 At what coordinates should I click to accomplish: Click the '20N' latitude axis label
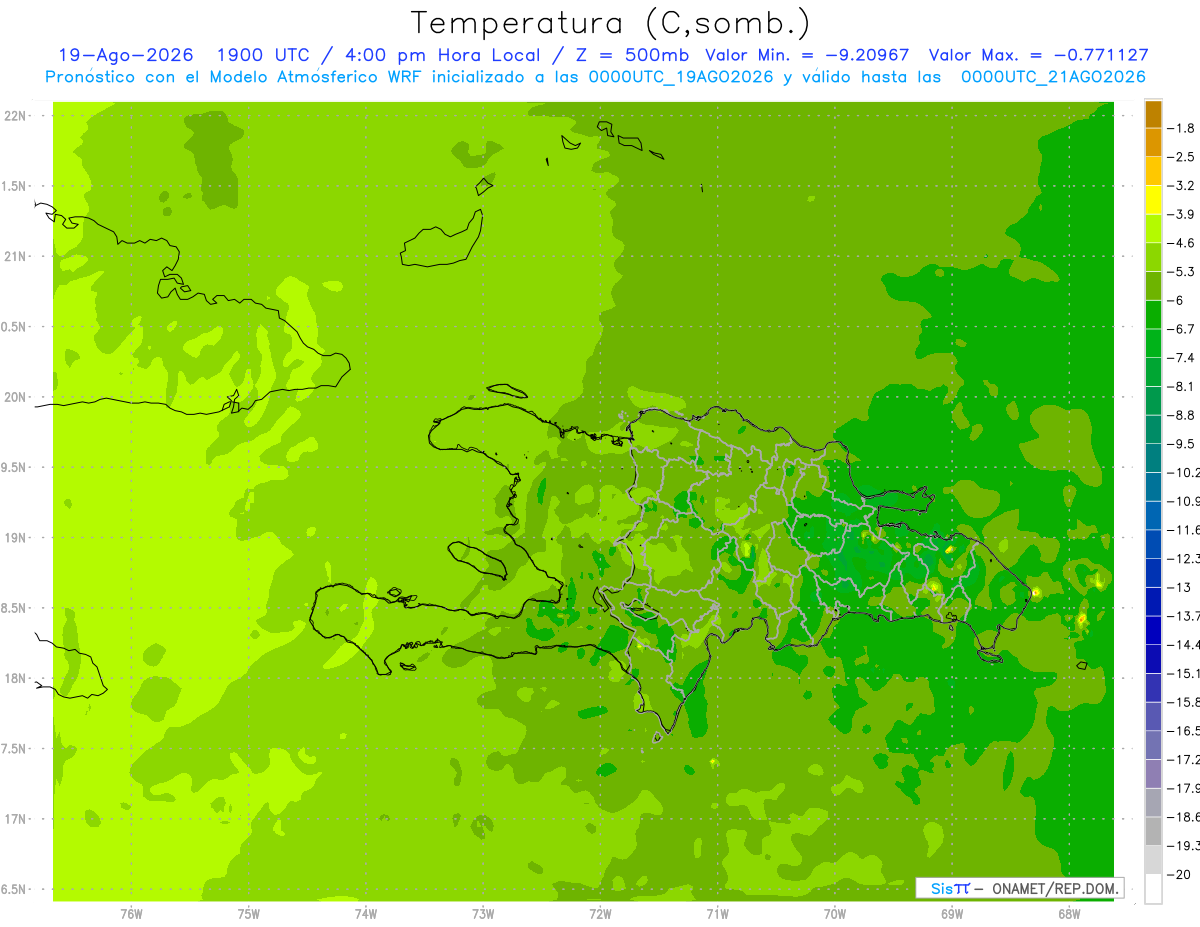[x=15, y=398]
